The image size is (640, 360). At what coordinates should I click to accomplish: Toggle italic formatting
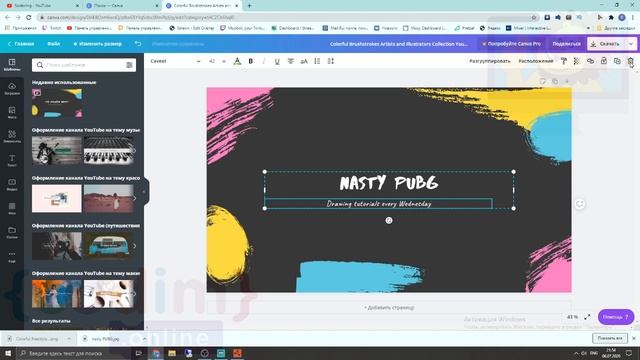click(x=264, y=61)
